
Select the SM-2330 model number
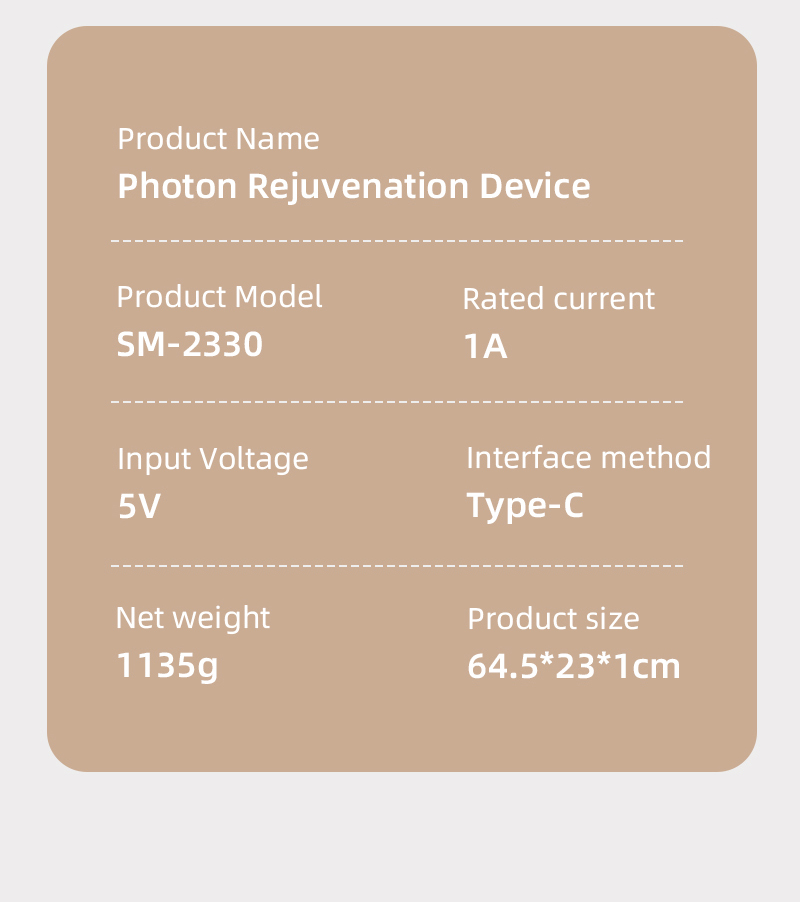coord(190,345)
